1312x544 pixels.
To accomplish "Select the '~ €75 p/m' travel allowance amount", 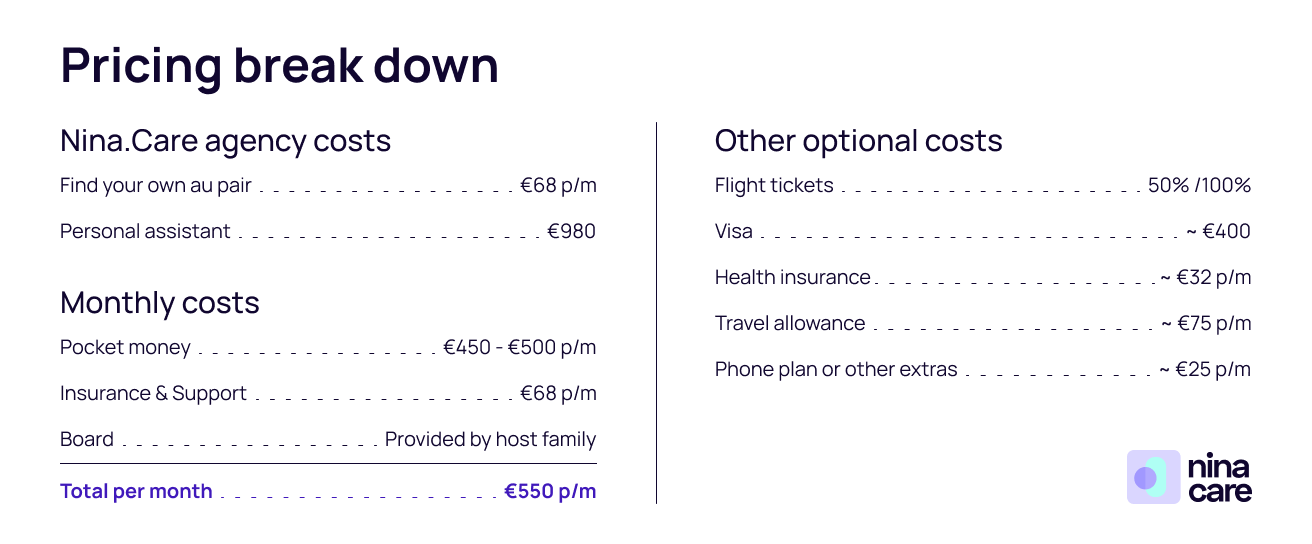I will pos(1205,324).
